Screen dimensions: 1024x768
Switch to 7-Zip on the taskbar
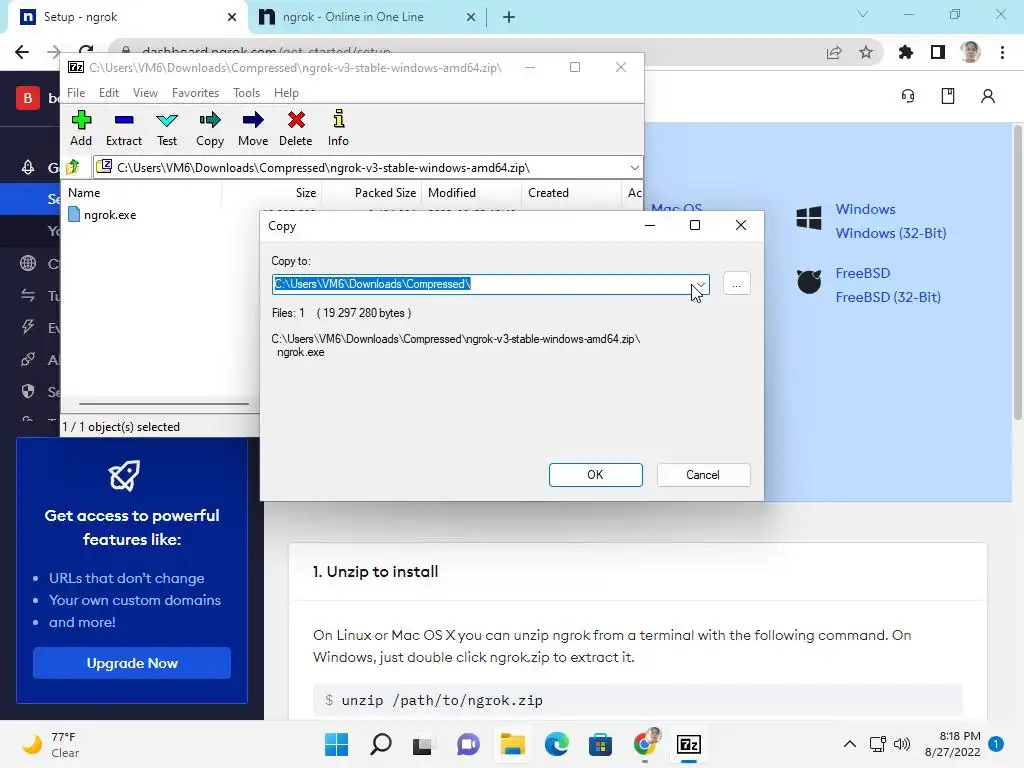pos(689,744)
